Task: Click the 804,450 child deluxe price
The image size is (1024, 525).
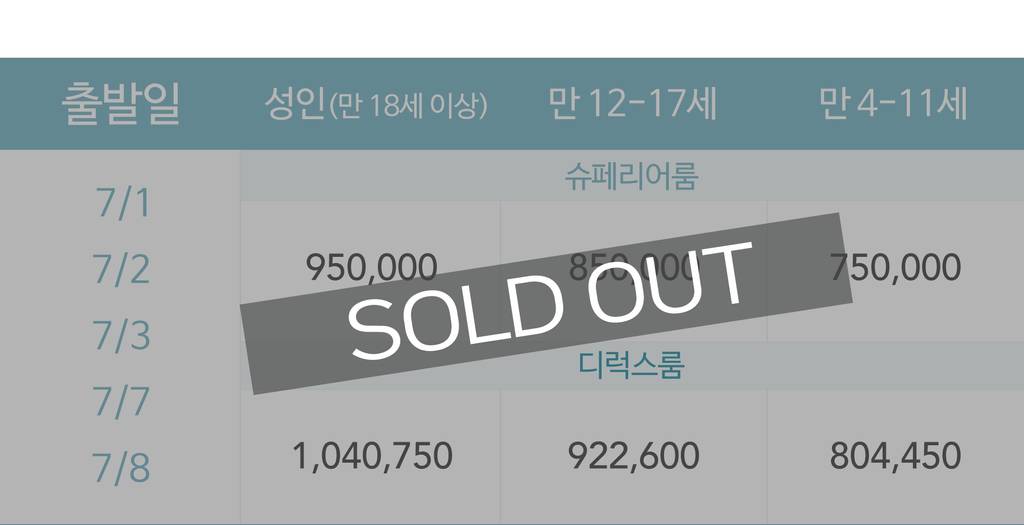Action: point(895,456)
